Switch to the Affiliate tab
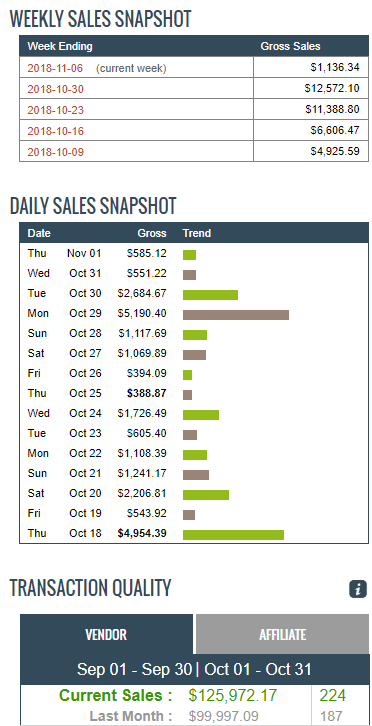Image resolution: width=372 pixels, height=726 pixels. pyautogui.click(x=283, y=634)
